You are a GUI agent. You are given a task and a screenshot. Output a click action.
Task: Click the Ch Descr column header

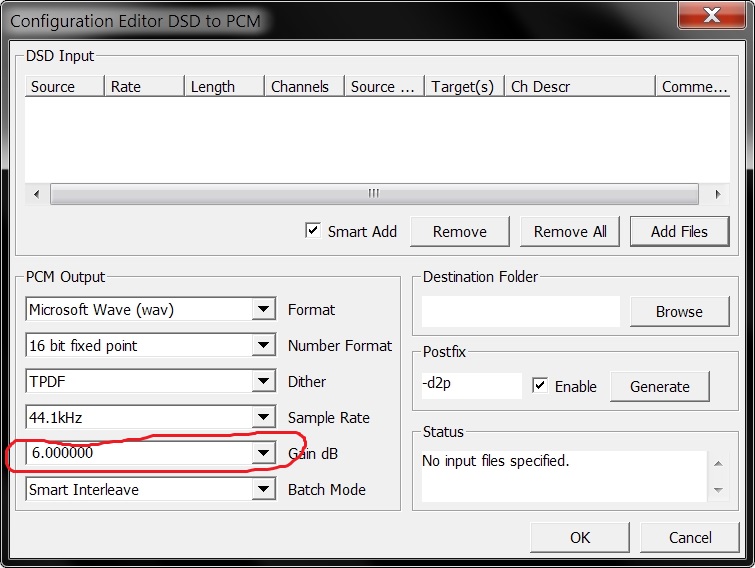[580, 86]
